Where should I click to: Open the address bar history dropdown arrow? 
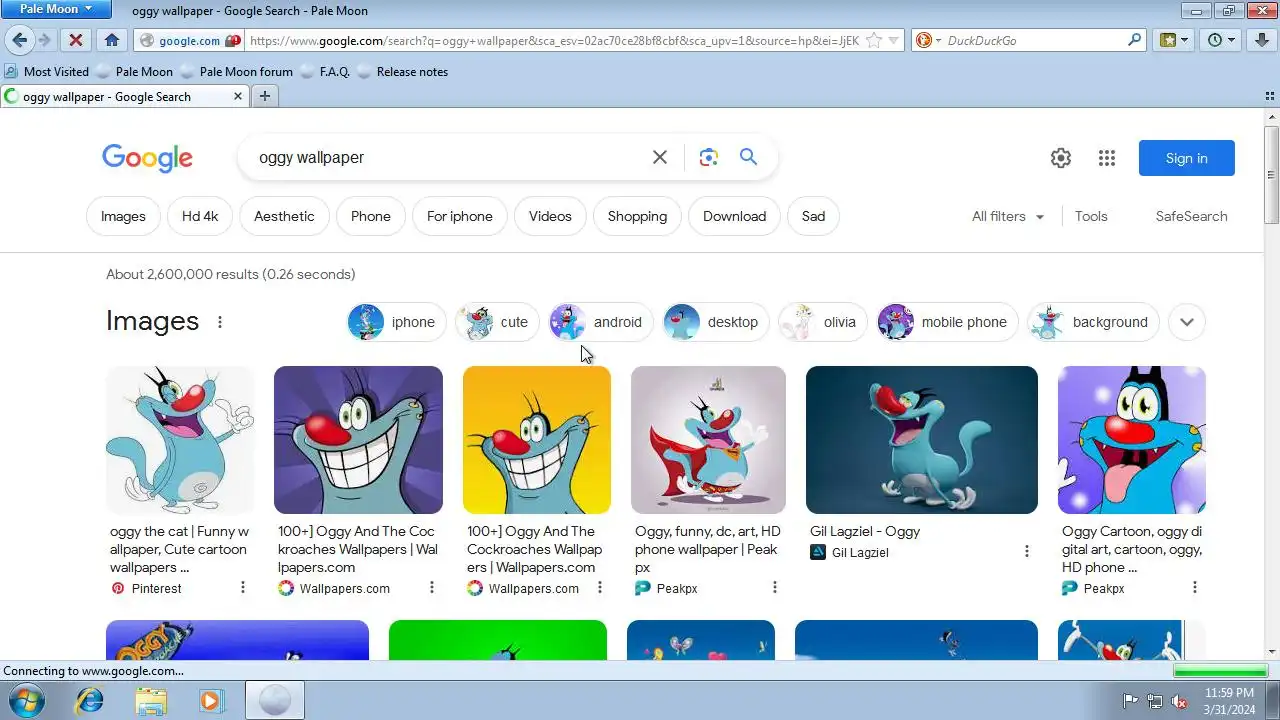[x=895, y=41]
